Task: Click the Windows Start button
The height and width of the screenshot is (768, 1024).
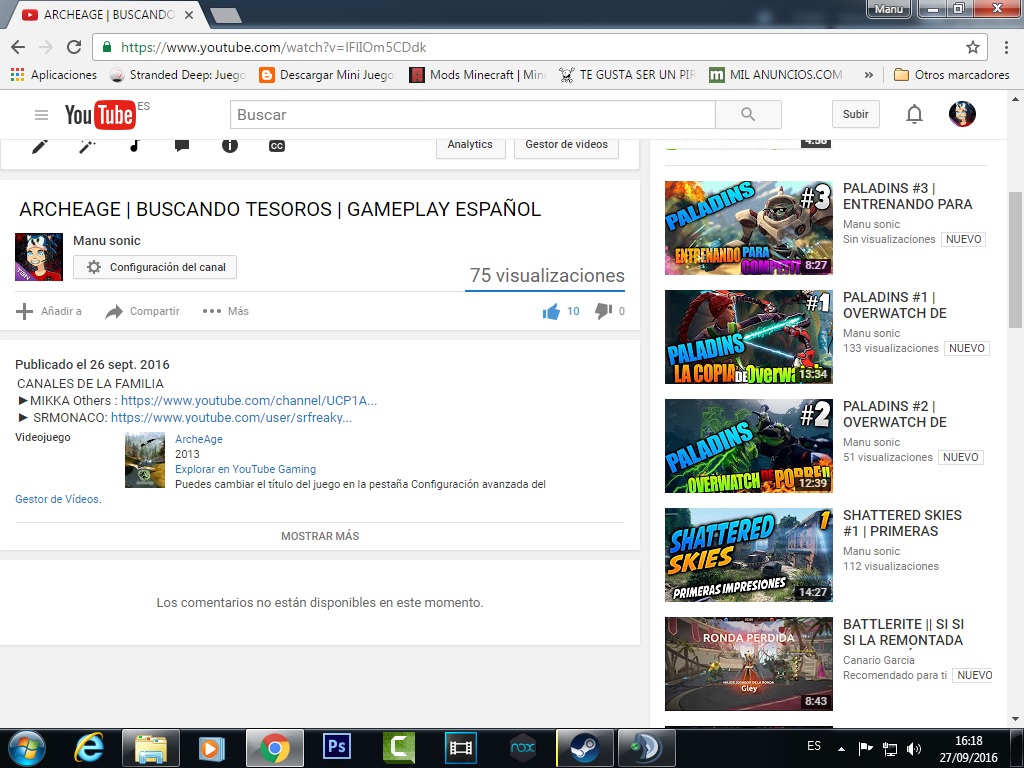Action: 27,747
